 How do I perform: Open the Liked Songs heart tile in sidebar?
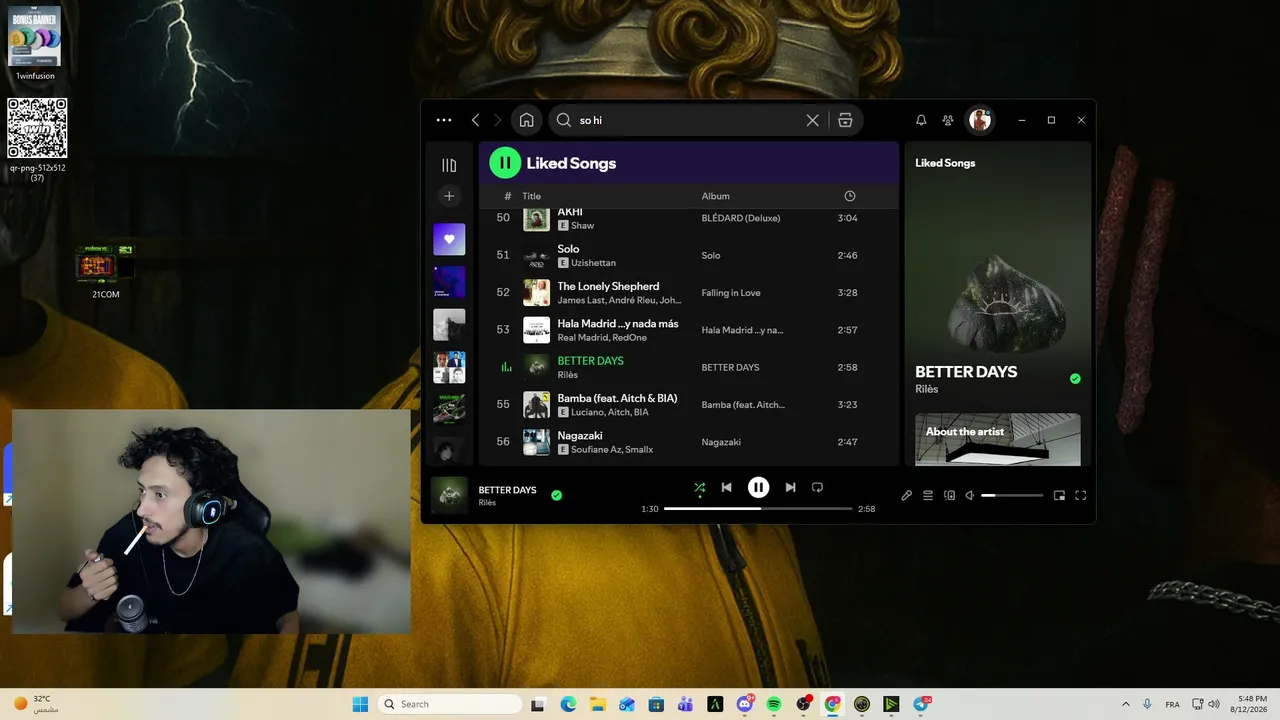pos(449,239)
